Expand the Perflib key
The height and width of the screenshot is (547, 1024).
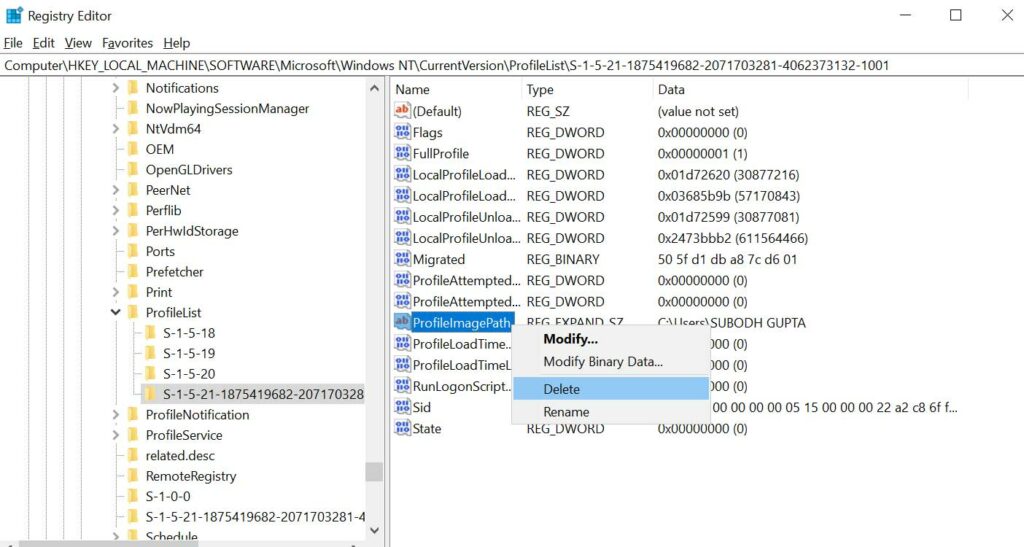tap(116, 210)
